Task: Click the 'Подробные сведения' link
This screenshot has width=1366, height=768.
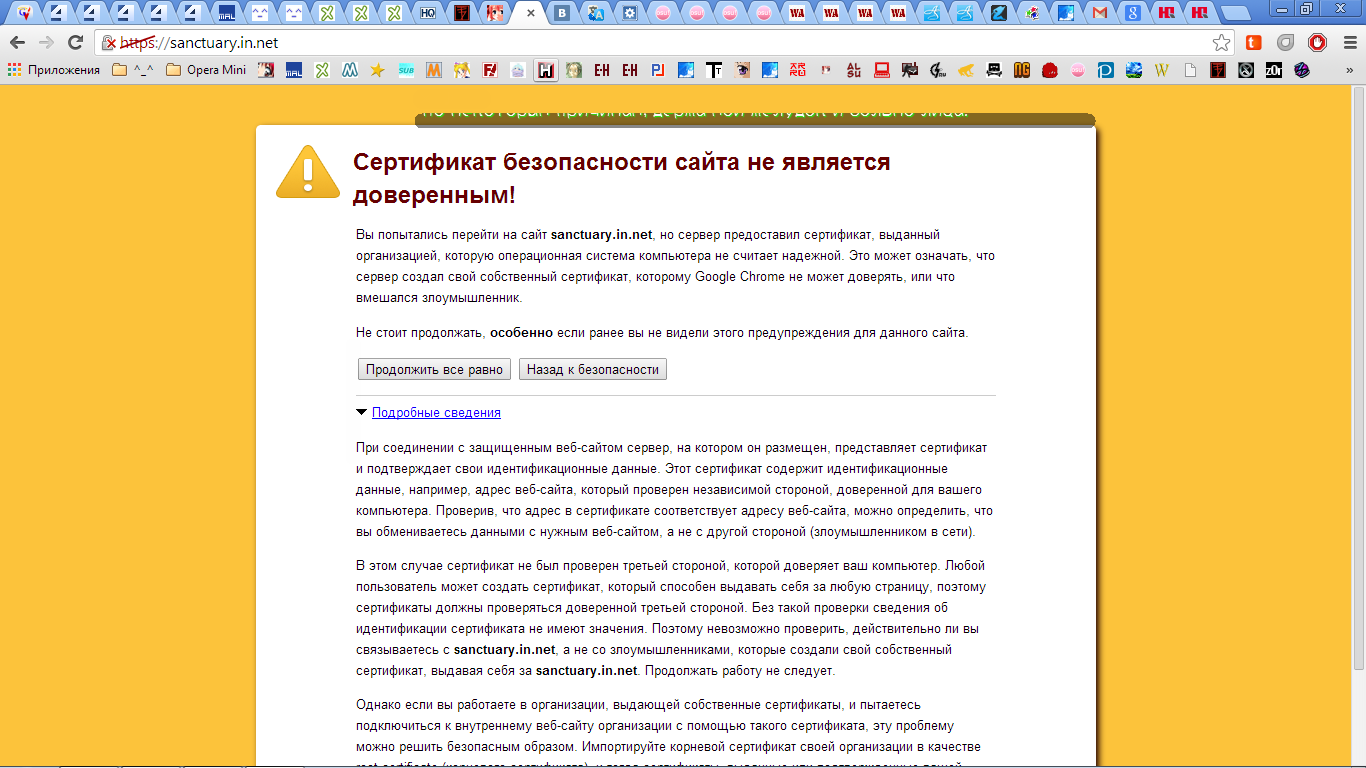Action: (436, 412)
